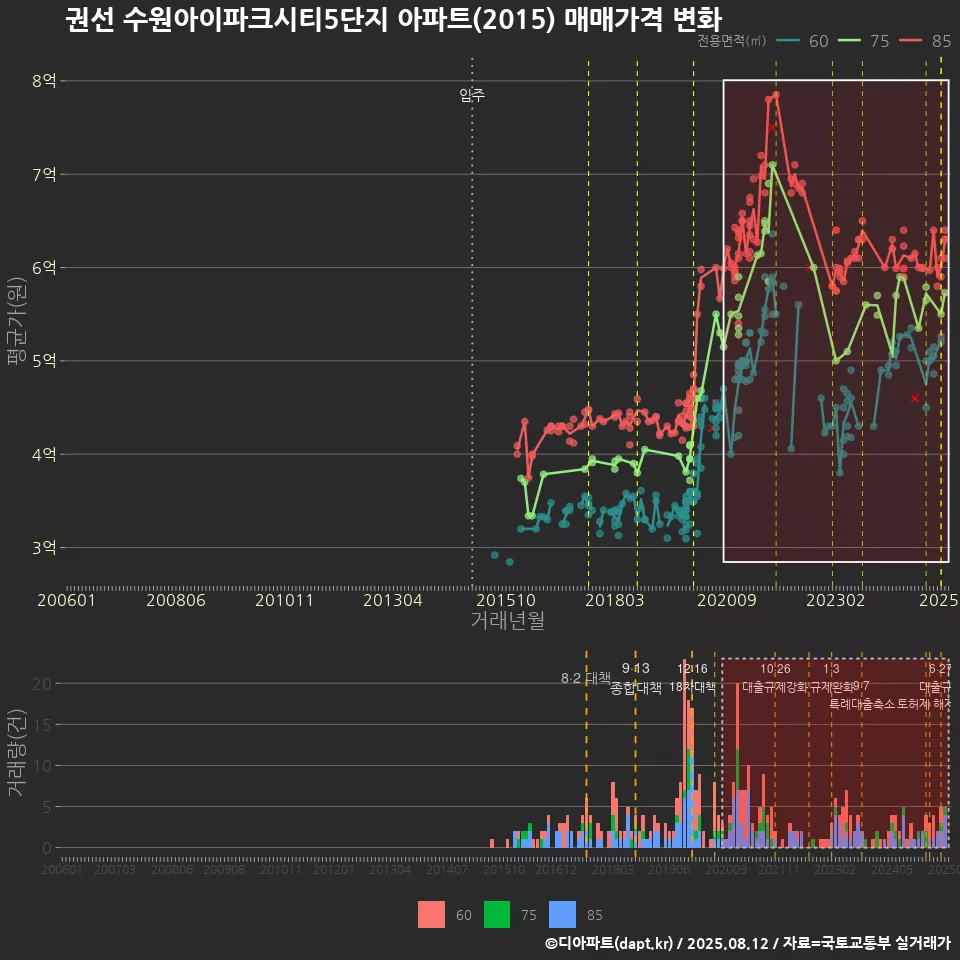Click the 20 label on volume axis
The width and height of the screenshot is (960, 960).
(x=42, y=684)
